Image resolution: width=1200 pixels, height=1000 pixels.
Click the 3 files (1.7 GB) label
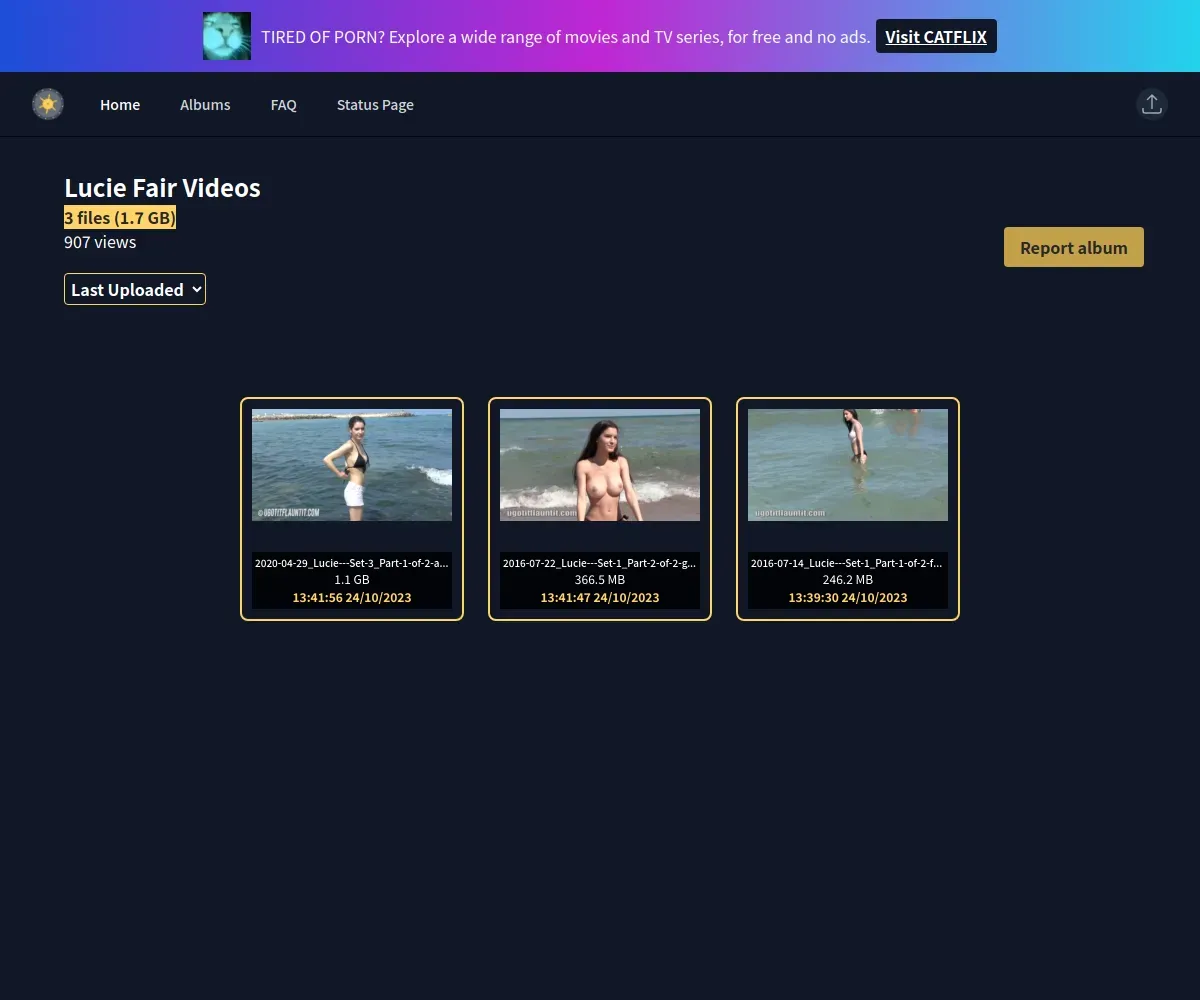pyautogui.click(x=120, y=218)
